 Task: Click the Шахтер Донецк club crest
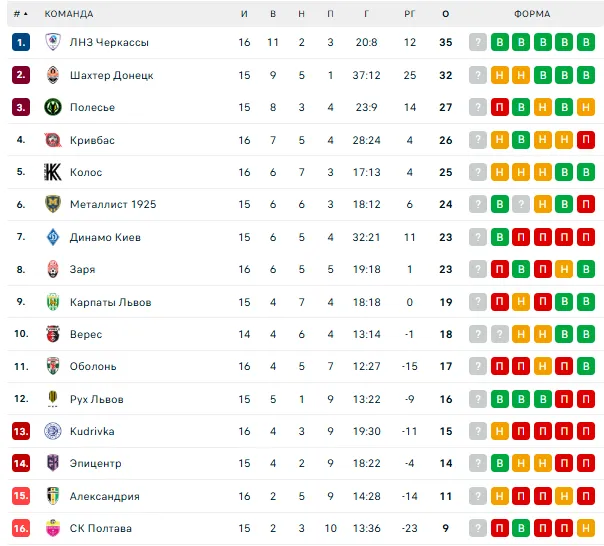(53, 75)
